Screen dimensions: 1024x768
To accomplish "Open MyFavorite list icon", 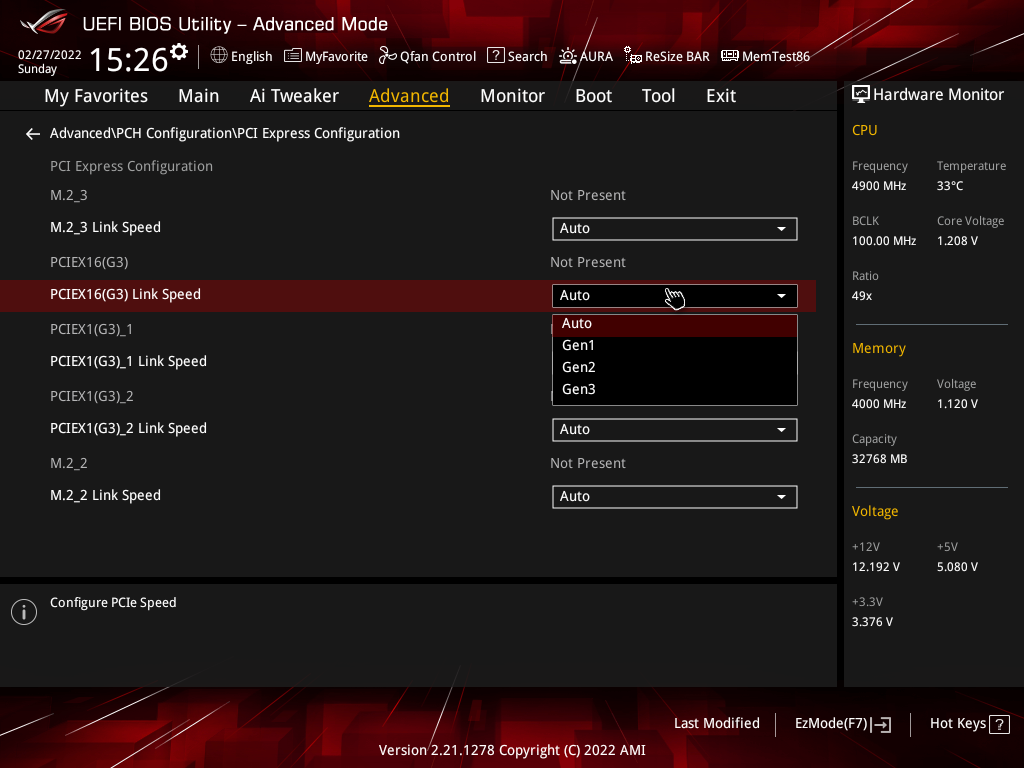I will click(x=293, y=56).
